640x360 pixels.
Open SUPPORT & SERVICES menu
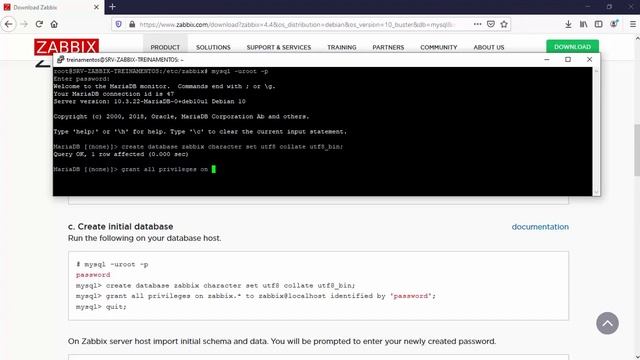coord(279,47)
